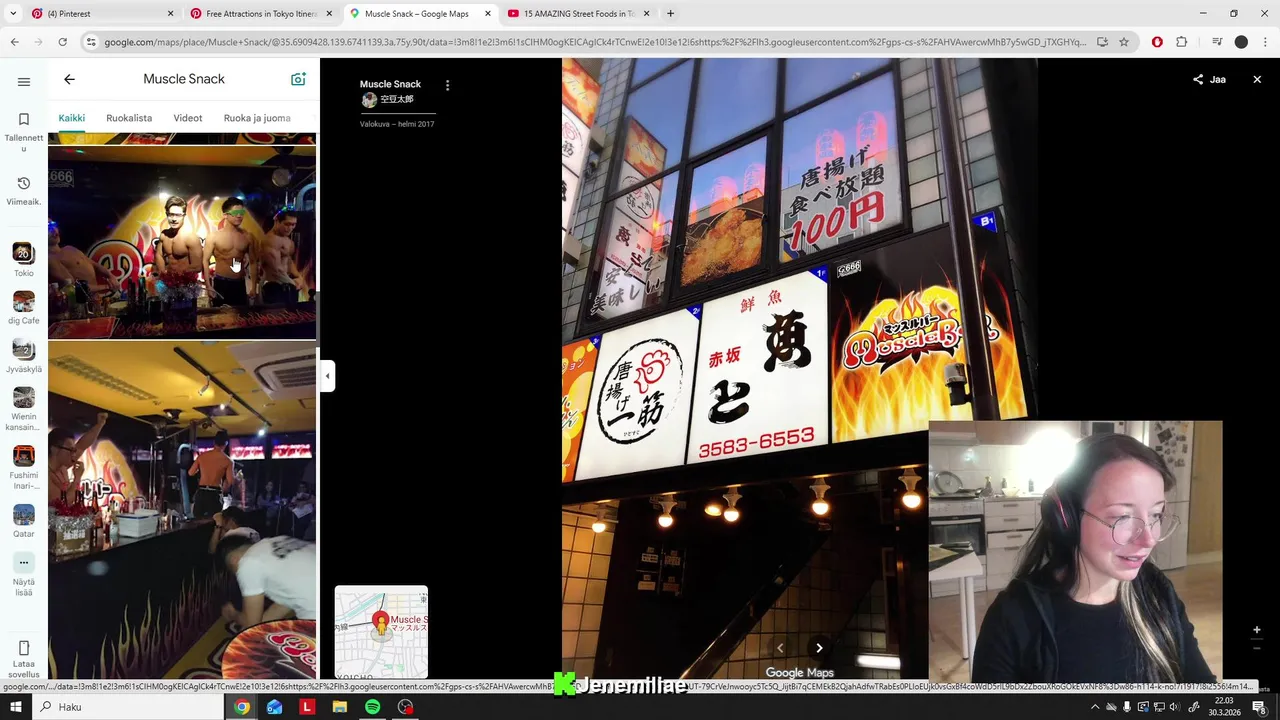Click the Haku taskbar search box
The height and width of the screenshot is (720, 1280).
click(x=128, y=707)
